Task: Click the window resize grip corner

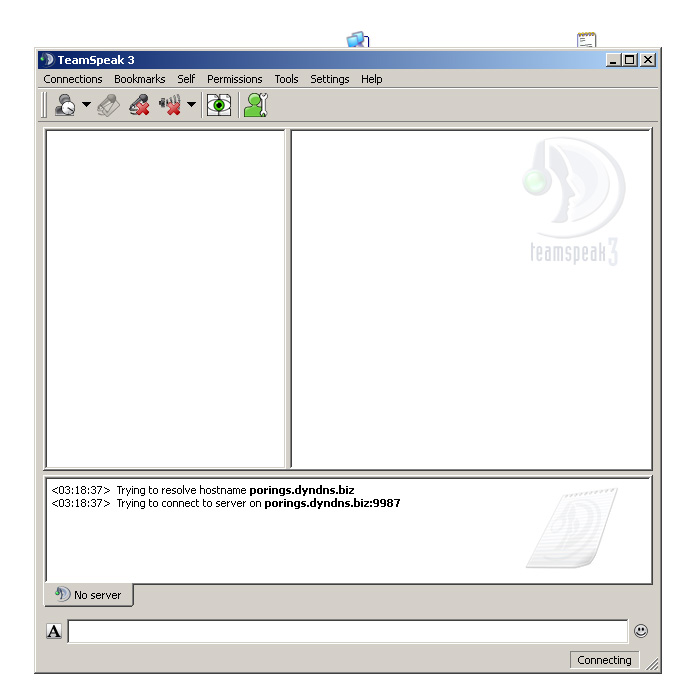Action: point(652,664)
